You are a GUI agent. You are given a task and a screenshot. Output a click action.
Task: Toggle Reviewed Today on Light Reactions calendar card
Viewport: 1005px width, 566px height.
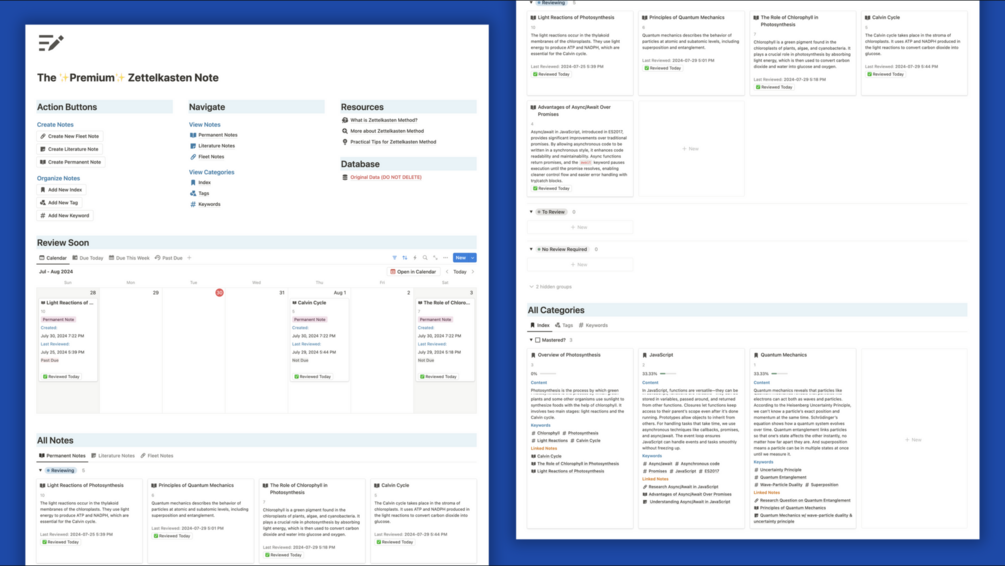click(x=62, y=376)
